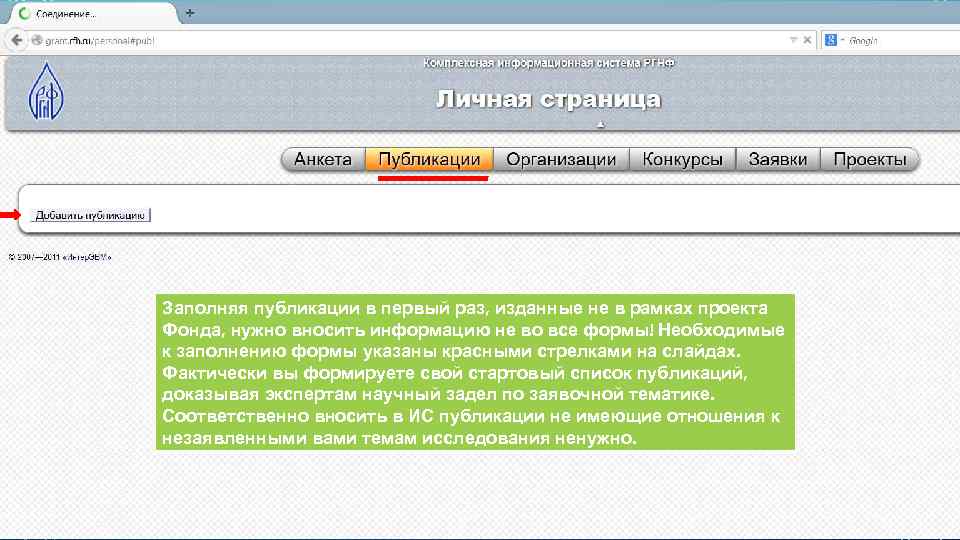This screenshot has width=960, height=540.
Task: Open the Анкета tab
Action: click(x=323, y=159)
